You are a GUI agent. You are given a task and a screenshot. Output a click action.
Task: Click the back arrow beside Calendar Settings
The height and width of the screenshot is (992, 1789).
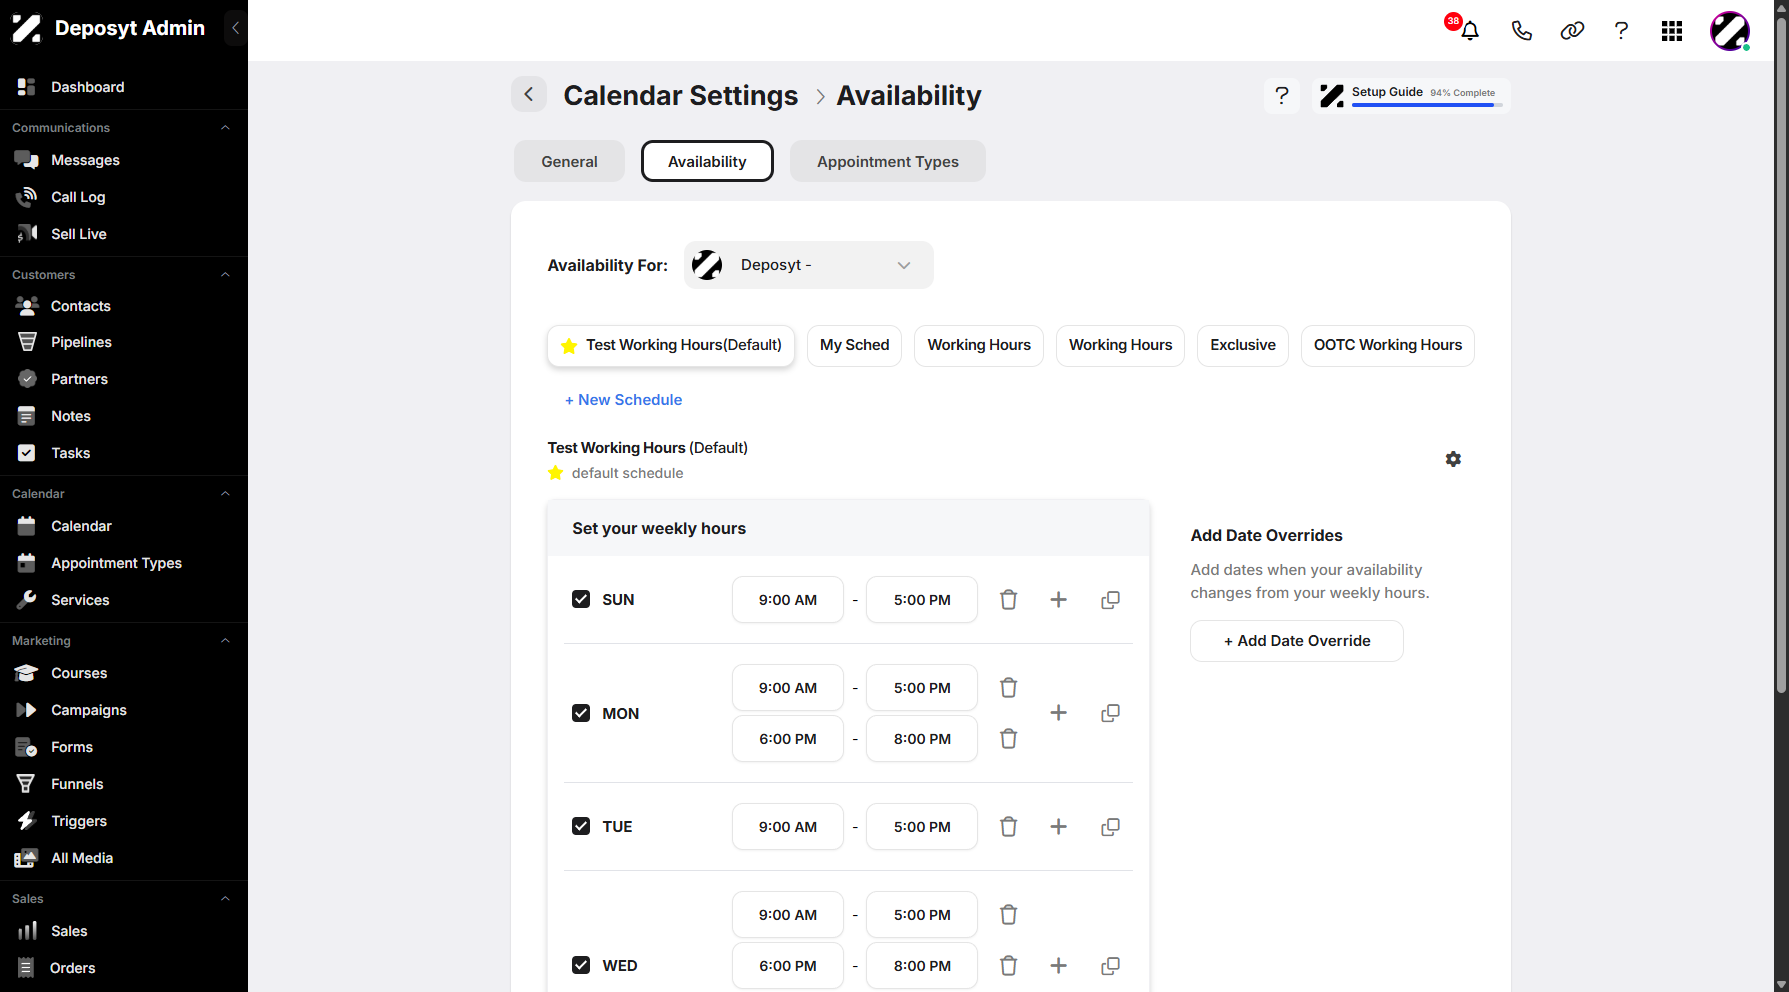coord(529,95)
